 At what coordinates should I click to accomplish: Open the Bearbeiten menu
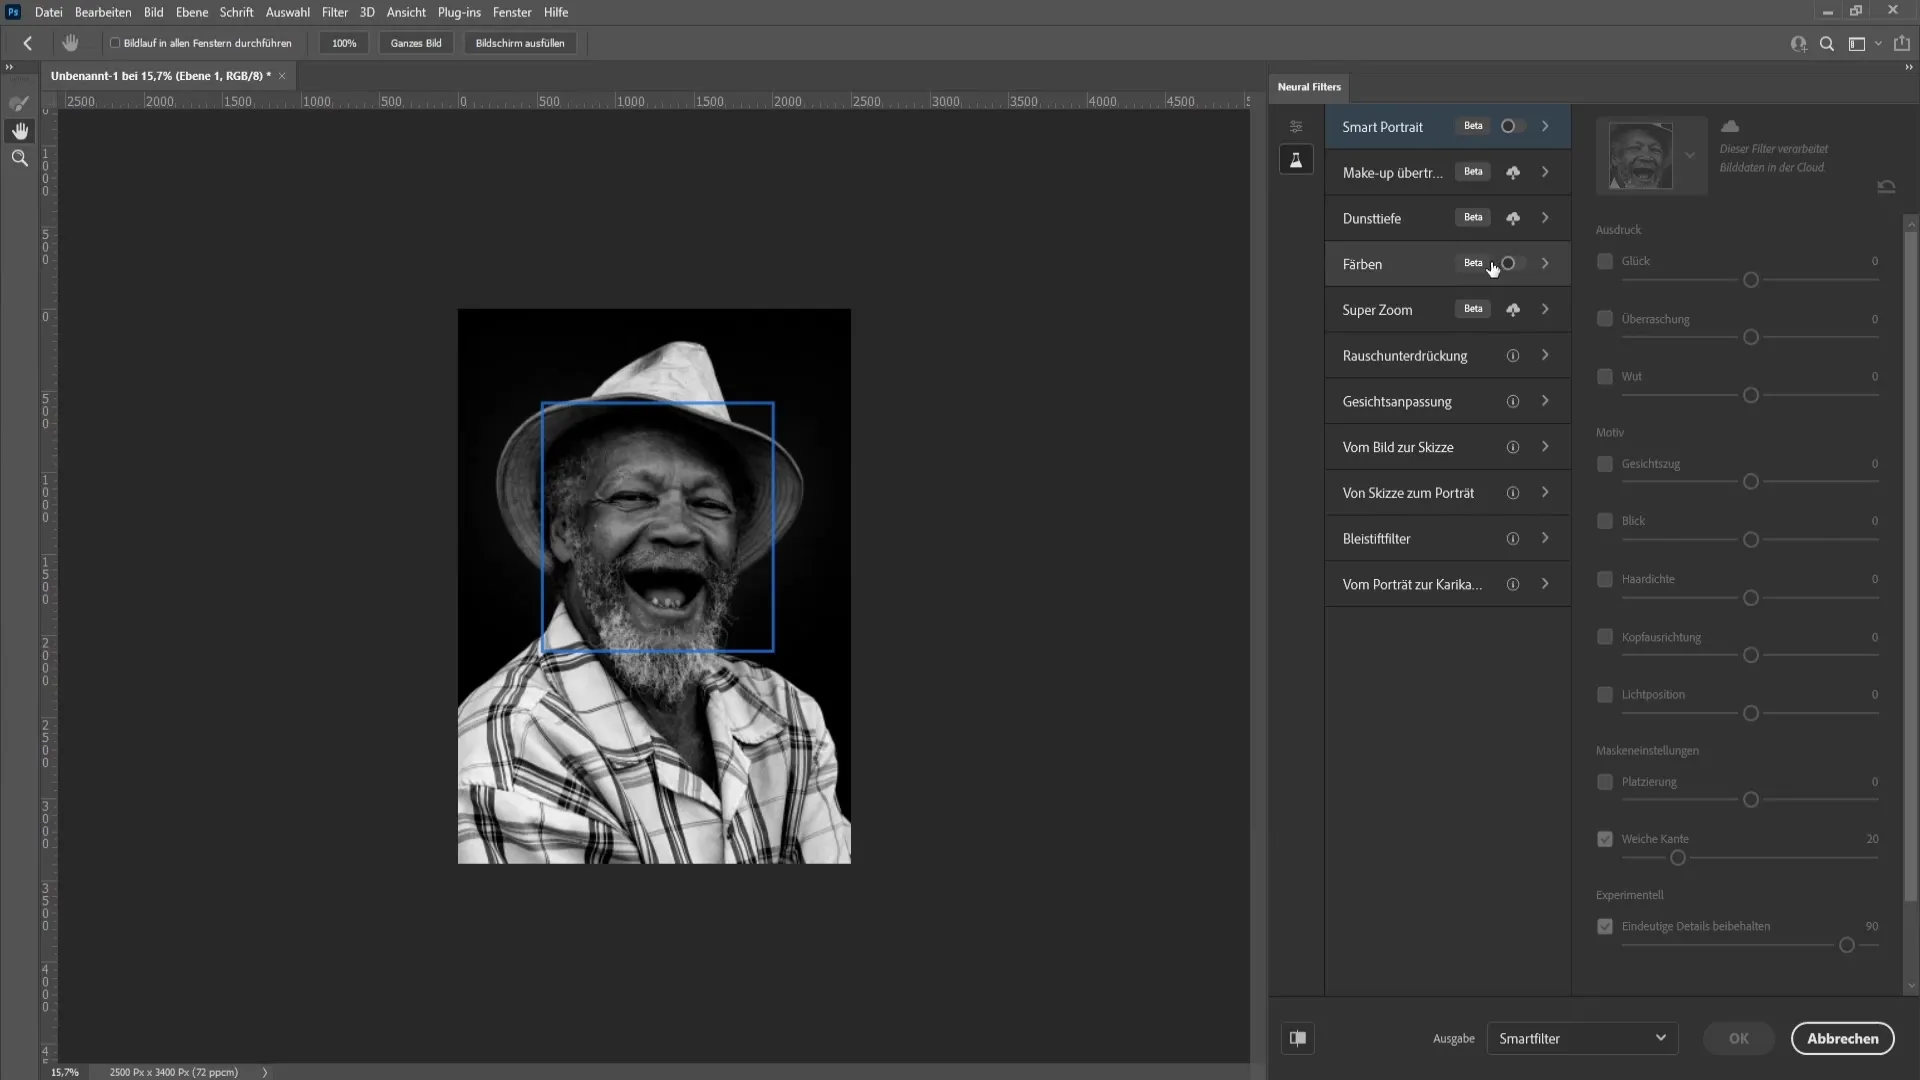pyautogui.click(x=103, y=12)
